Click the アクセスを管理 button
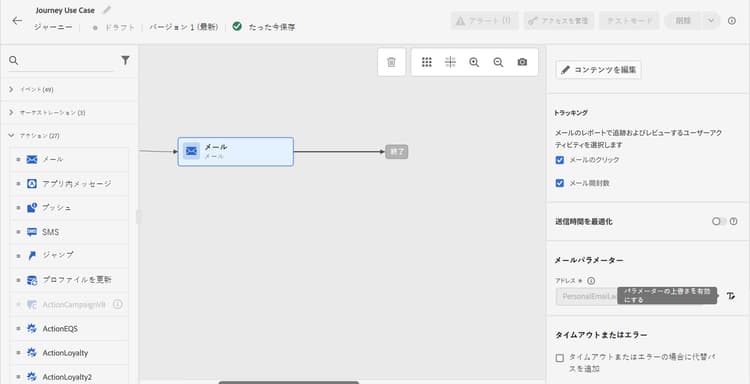Viewport: 750px width, 384px height. pyautogui.click(x=559, y=21)
